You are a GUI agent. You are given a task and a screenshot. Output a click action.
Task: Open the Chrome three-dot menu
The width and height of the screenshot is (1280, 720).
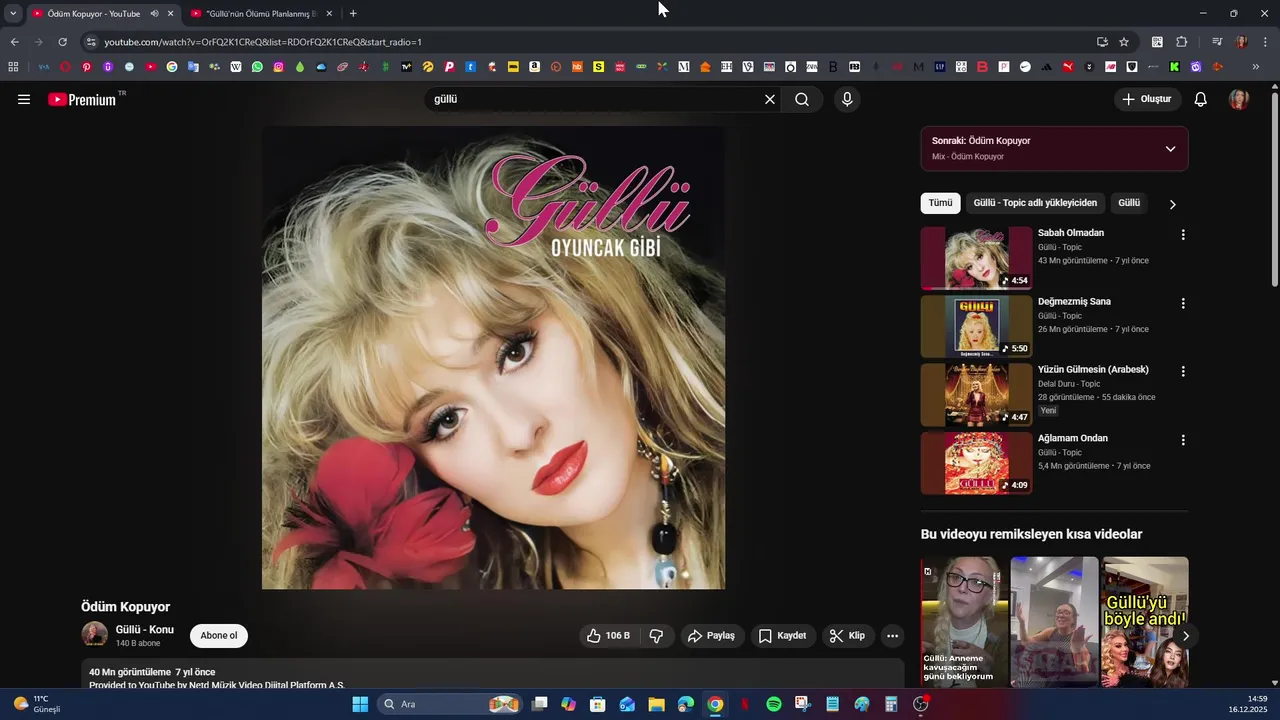point(1265,42)
